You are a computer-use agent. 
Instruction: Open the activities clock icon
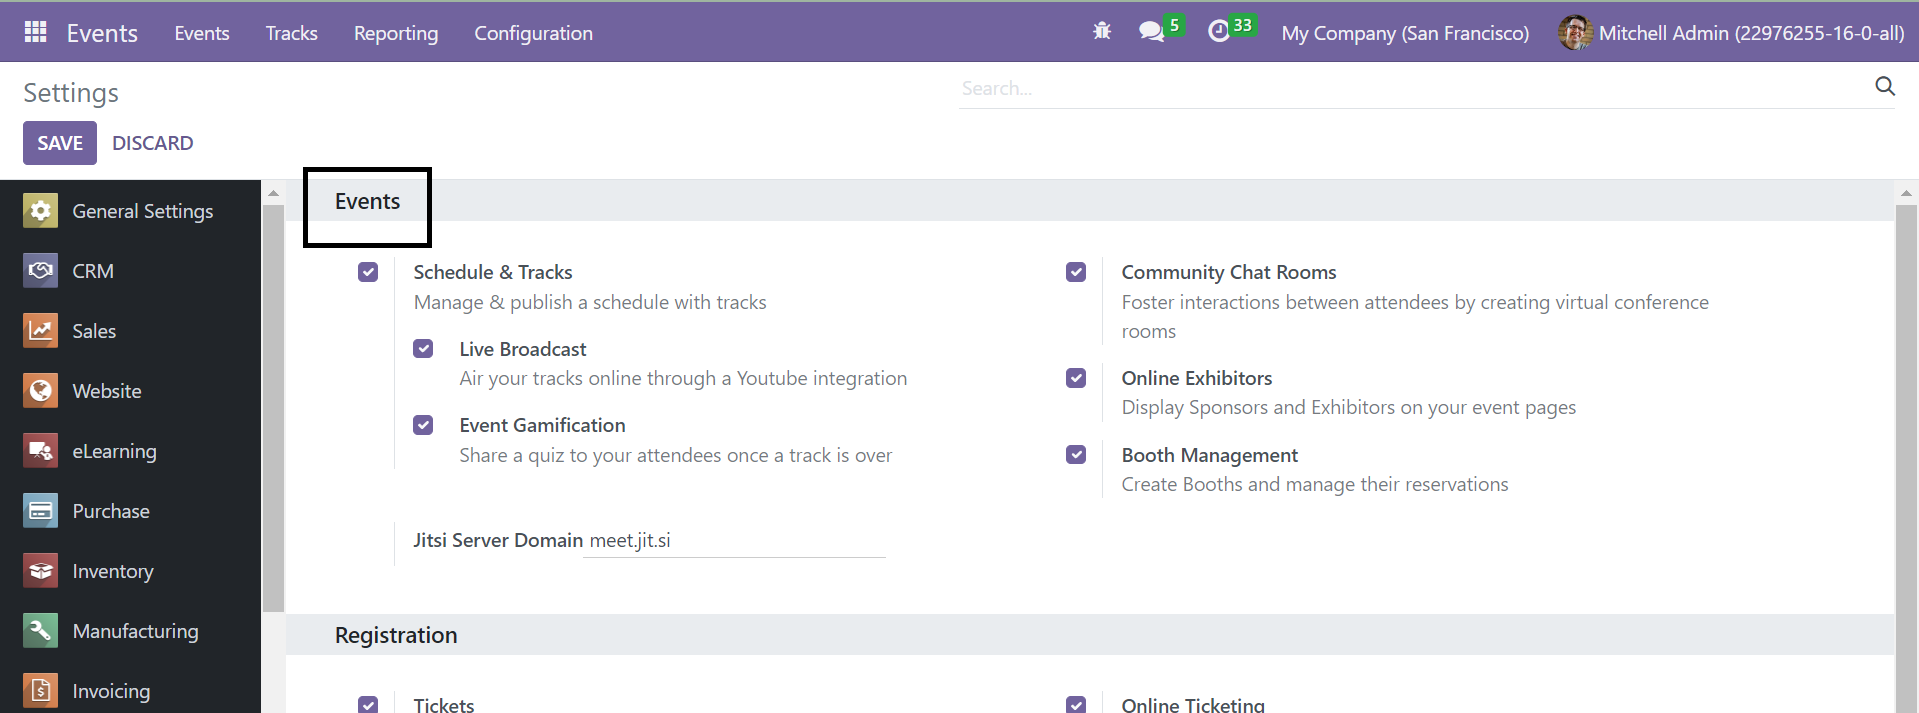[1218, 32]
